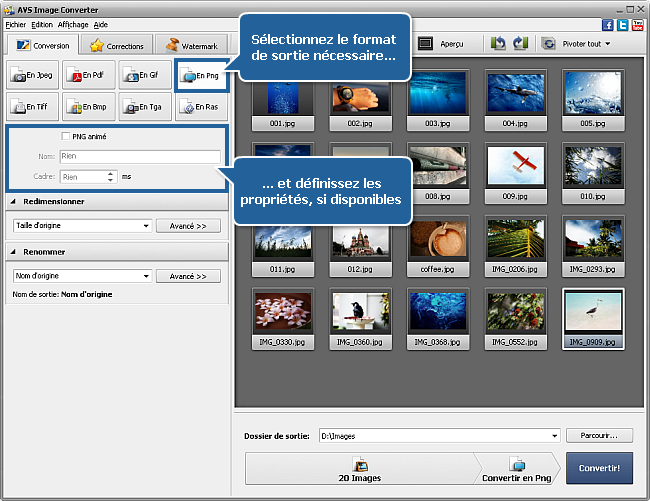The image size is (650, 501).
Task: Click the Aperçu preview icon
Action: point(425,44)
